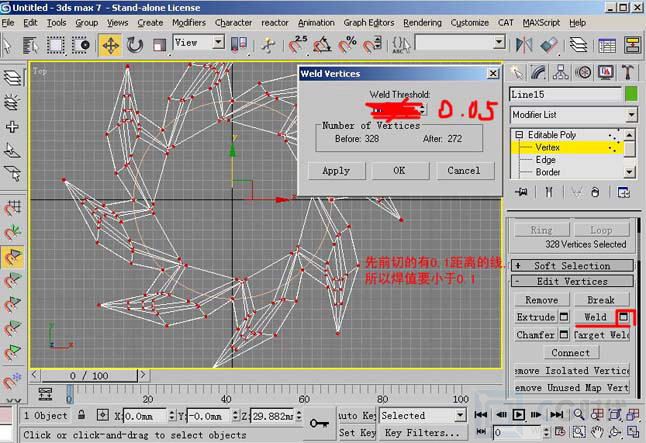646x443 pixels.
Task: Open Schematic View icon
Action: pos(632,45)
